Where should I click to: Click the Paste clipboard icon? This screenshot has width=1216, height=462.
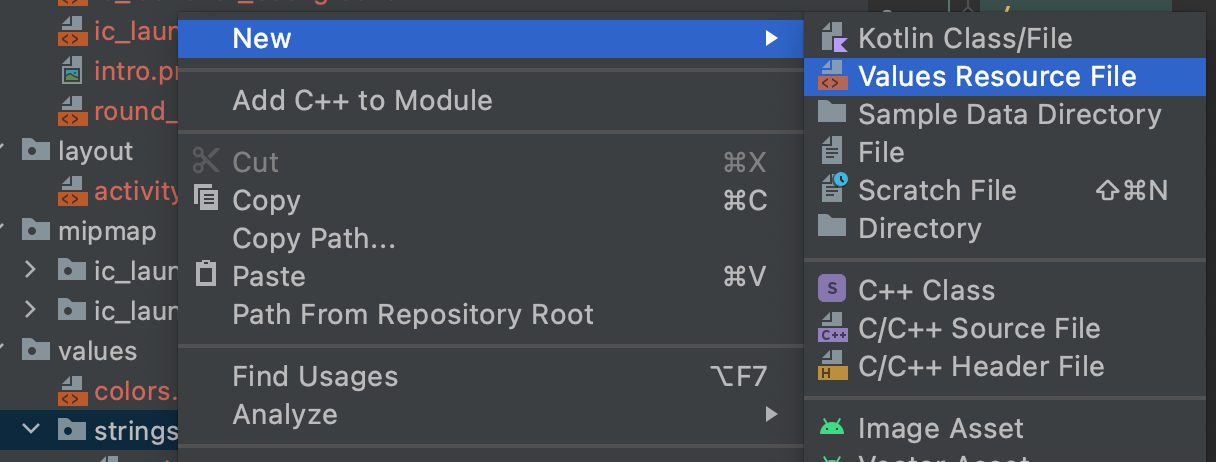tap(206, 275)
